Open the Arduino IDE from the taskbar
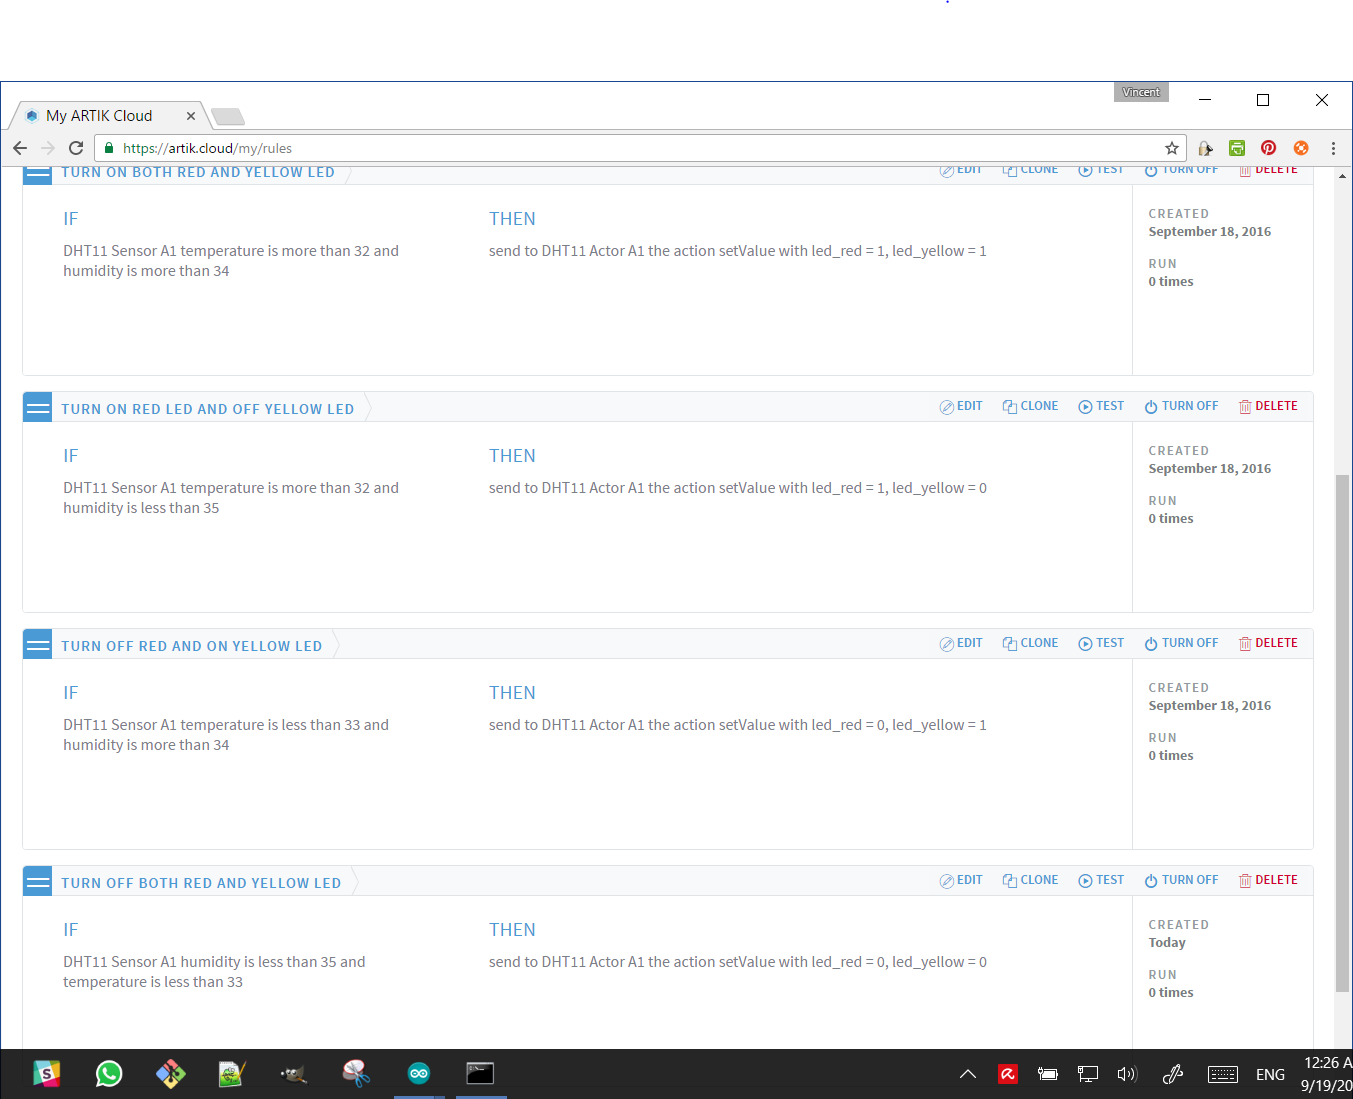 [x=419, y=1073]
